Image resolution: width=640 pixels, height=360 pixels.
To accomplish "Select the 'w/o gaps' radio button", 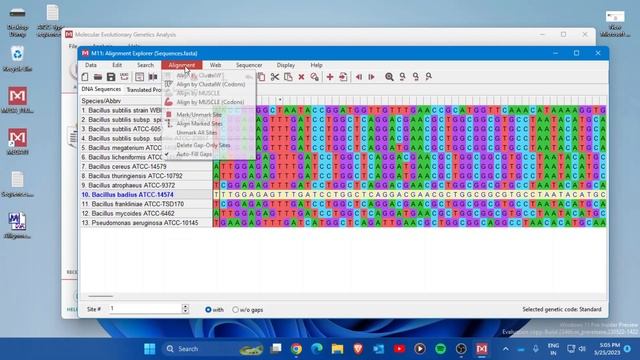I will (x=235, y=310).
